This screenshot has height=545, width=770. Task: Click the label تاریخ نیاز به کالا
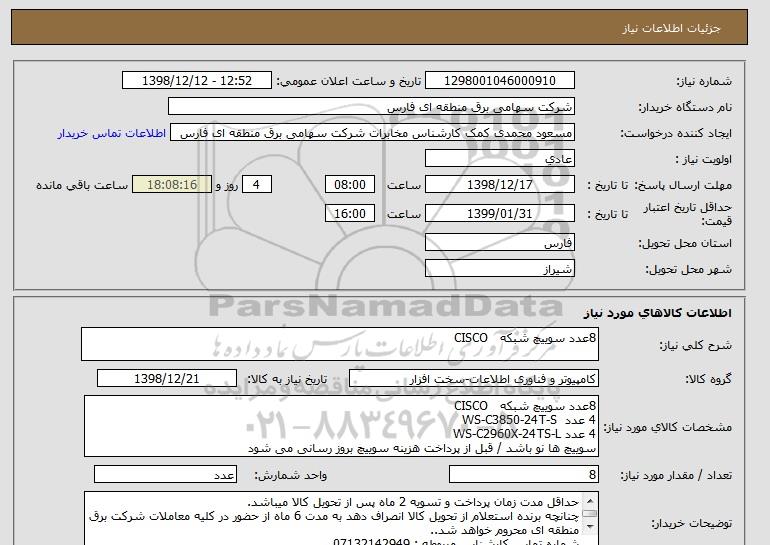(x=286, y=379)
